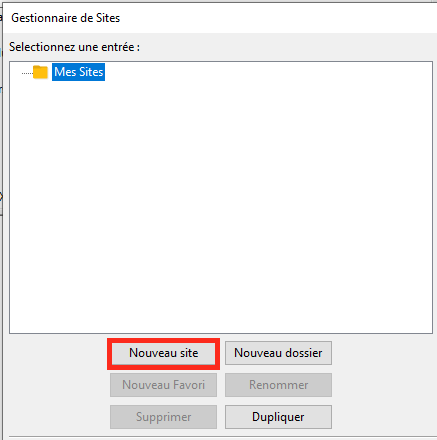Screen dimensions: 437x440
Task: Click the Gestionnaire de Sites window title
Action: (x=66, y=18)
